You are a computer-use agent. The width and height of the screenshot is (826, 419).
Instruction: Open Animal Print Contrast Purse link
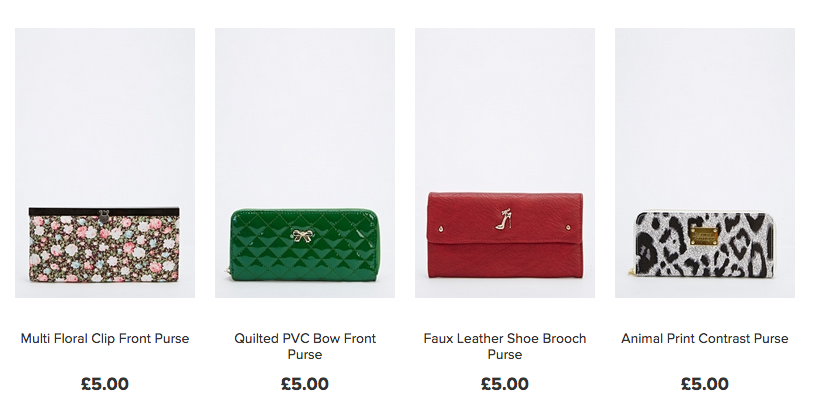pos(705,338)
